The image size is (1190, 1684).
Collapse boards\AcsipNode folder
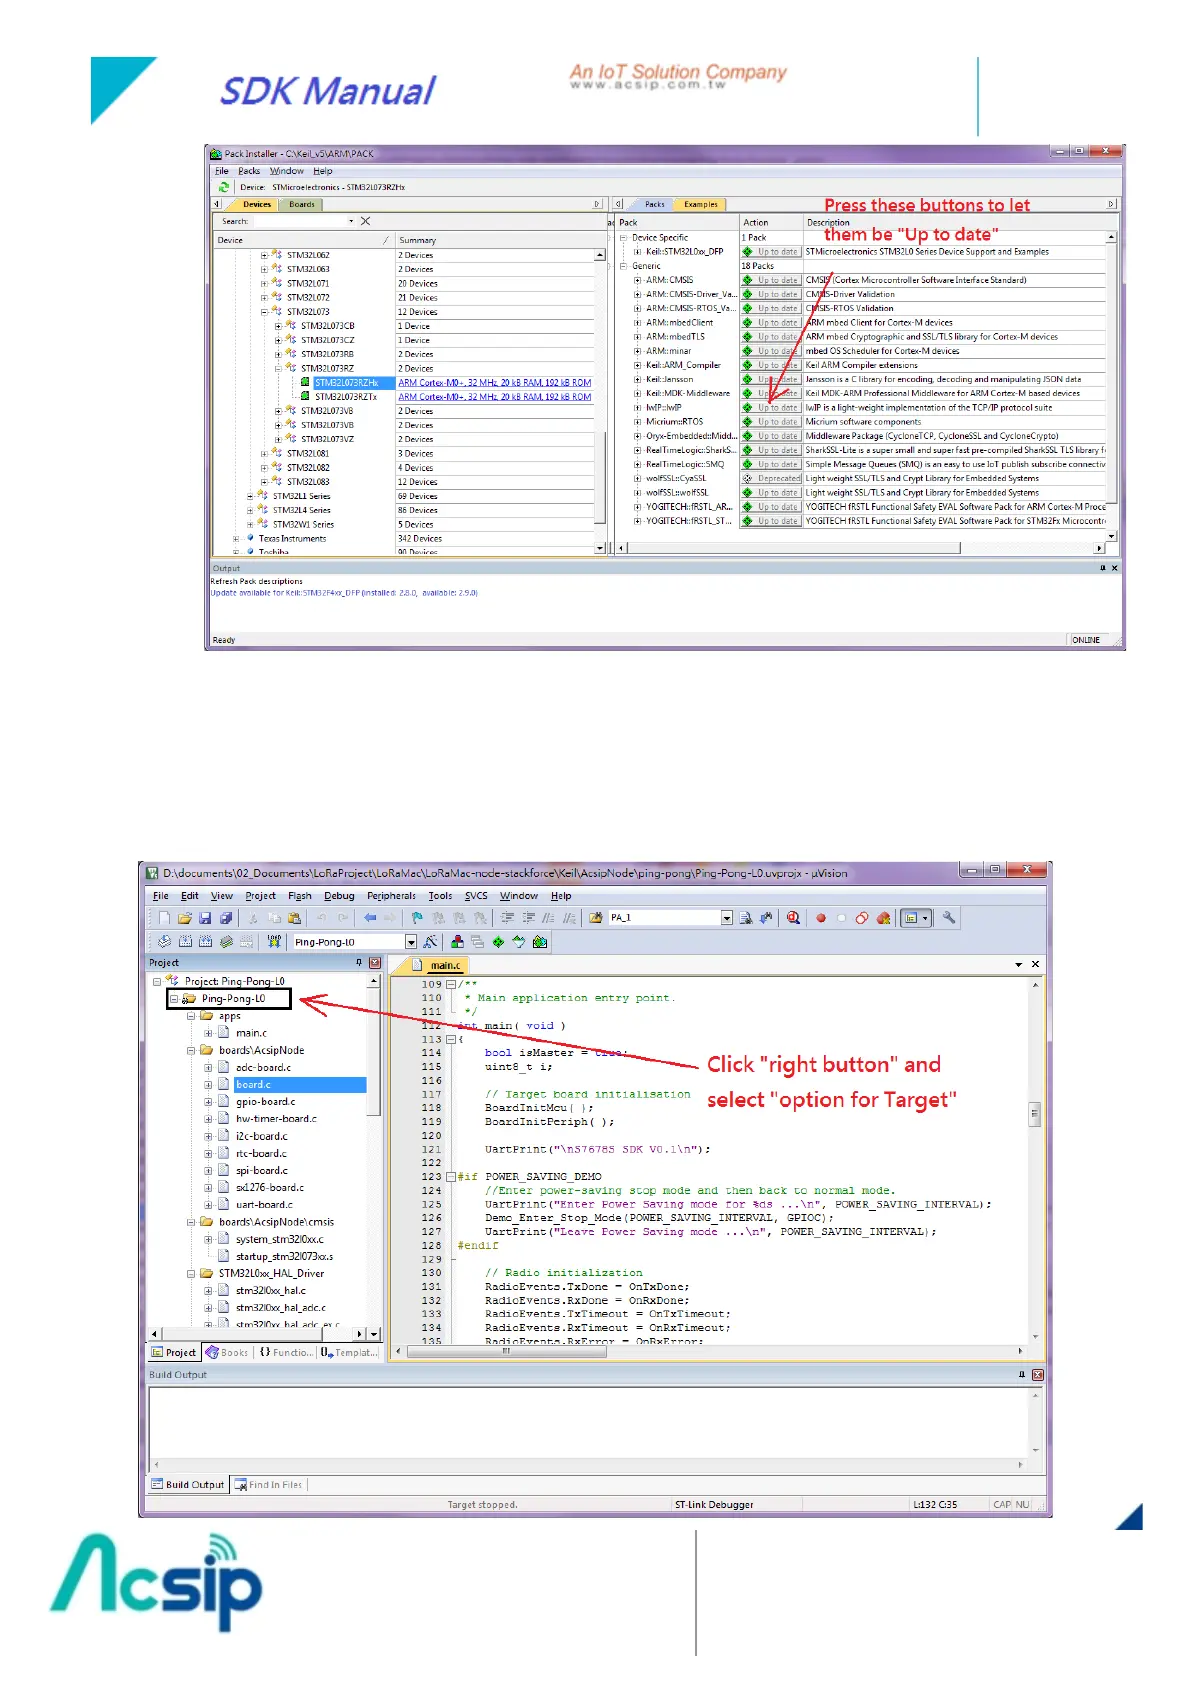(x=191, y=1050)
